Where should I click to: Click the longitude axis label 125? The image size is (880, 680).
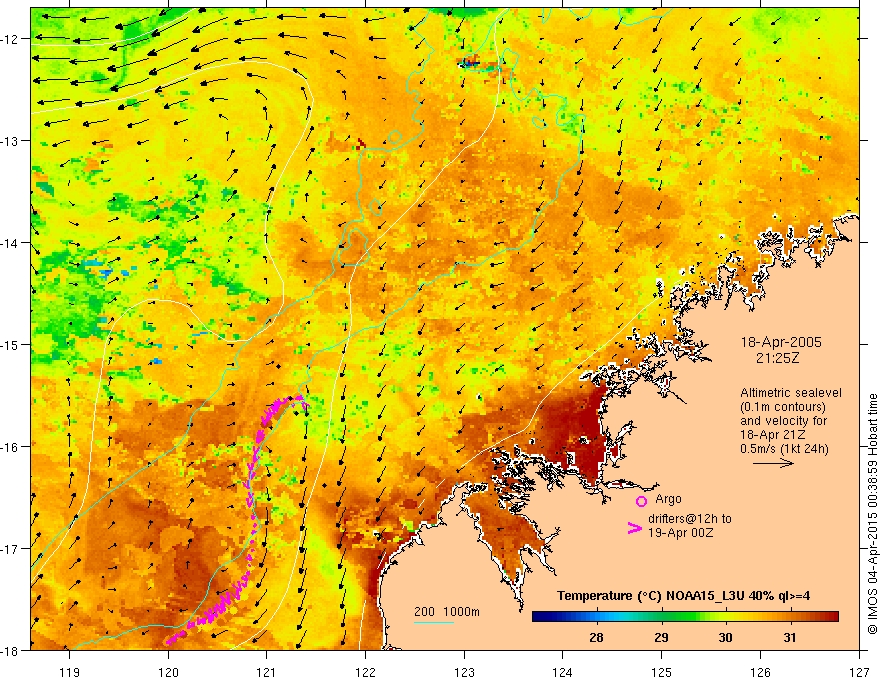[662, 672]
